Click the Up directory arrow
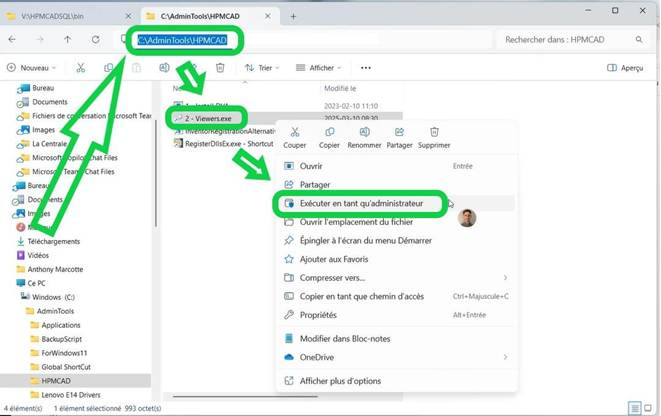The height and width of the screenshot is (416, 661). (67, 39)
